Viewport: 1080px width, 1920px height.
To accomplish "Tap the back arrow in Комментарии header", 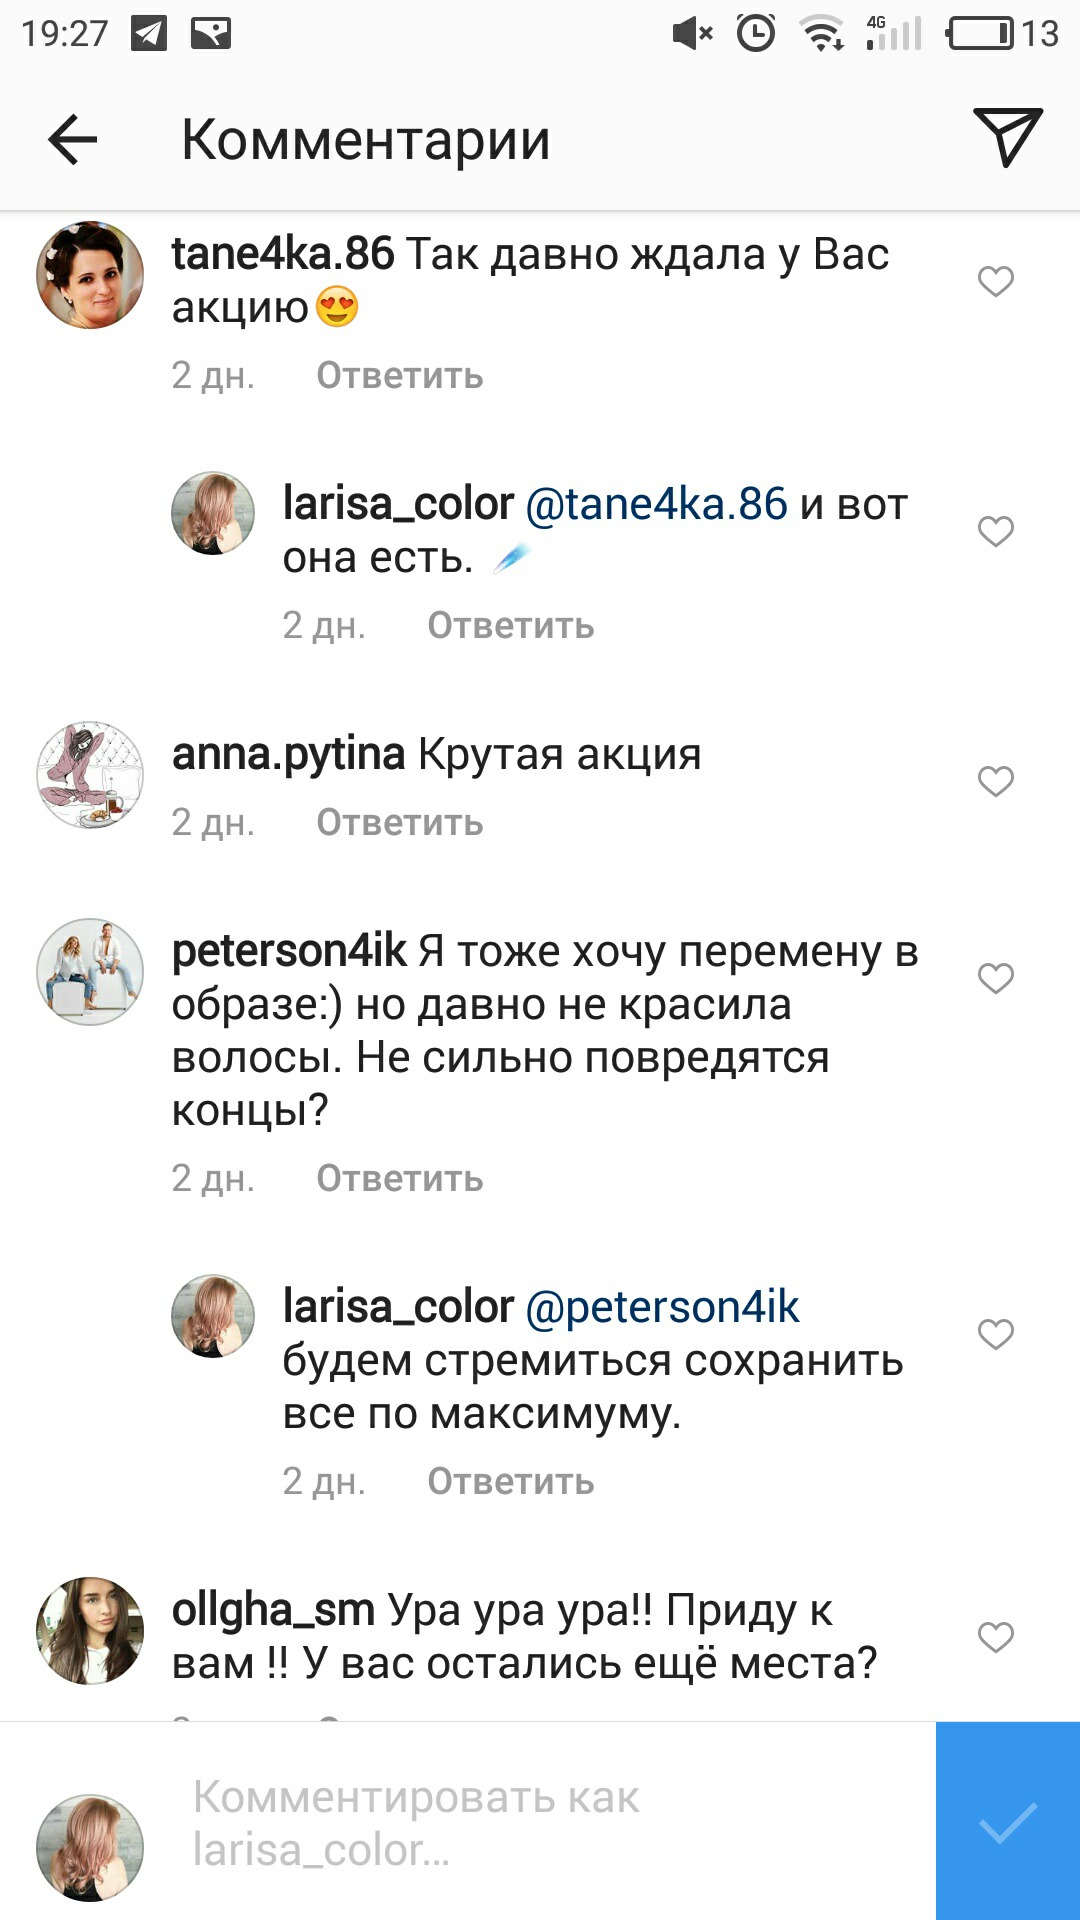I will (73, 139).
